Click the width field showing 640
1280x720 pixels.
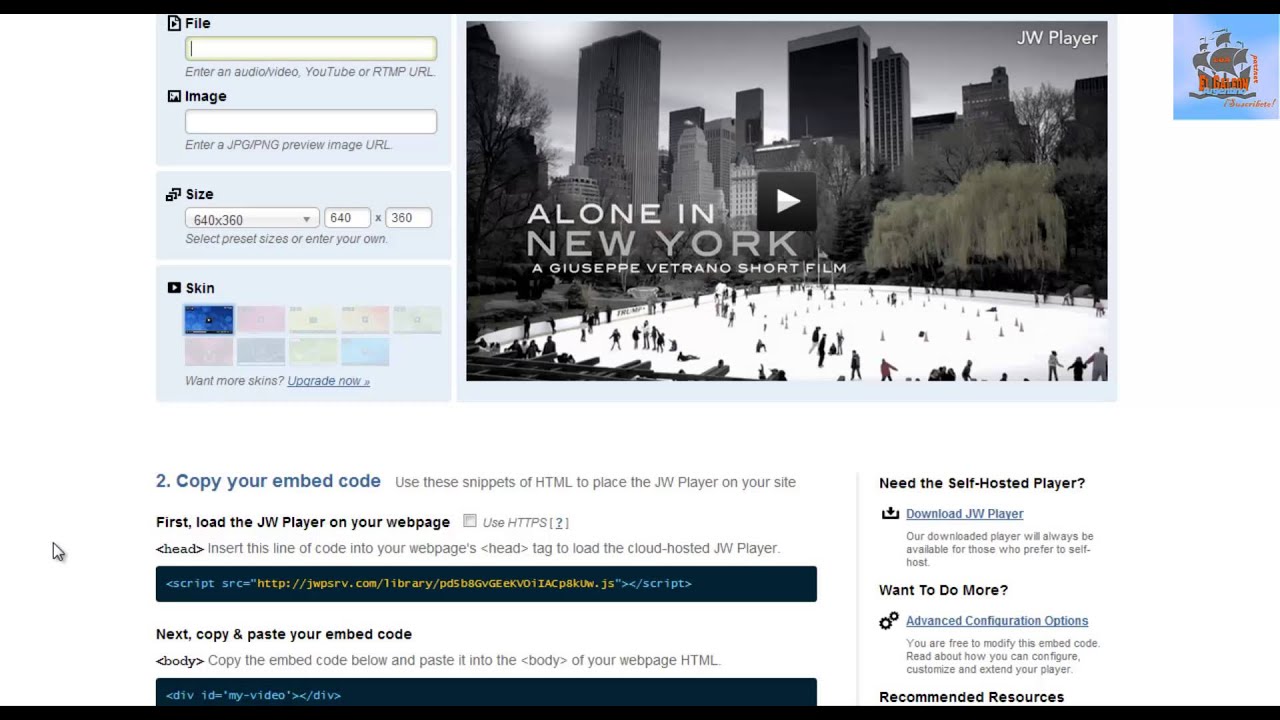347,218
